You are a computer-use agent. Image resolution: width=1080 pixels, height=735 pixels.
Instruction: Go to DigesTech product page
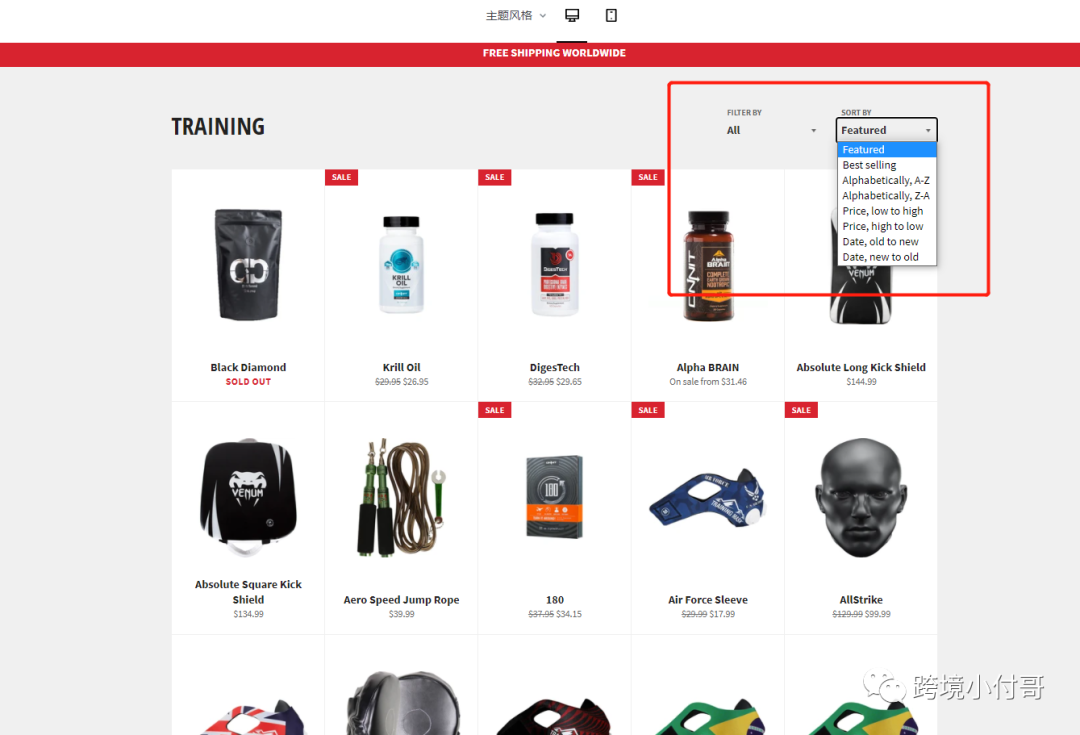pyautogui.click(x=554, y=367)
